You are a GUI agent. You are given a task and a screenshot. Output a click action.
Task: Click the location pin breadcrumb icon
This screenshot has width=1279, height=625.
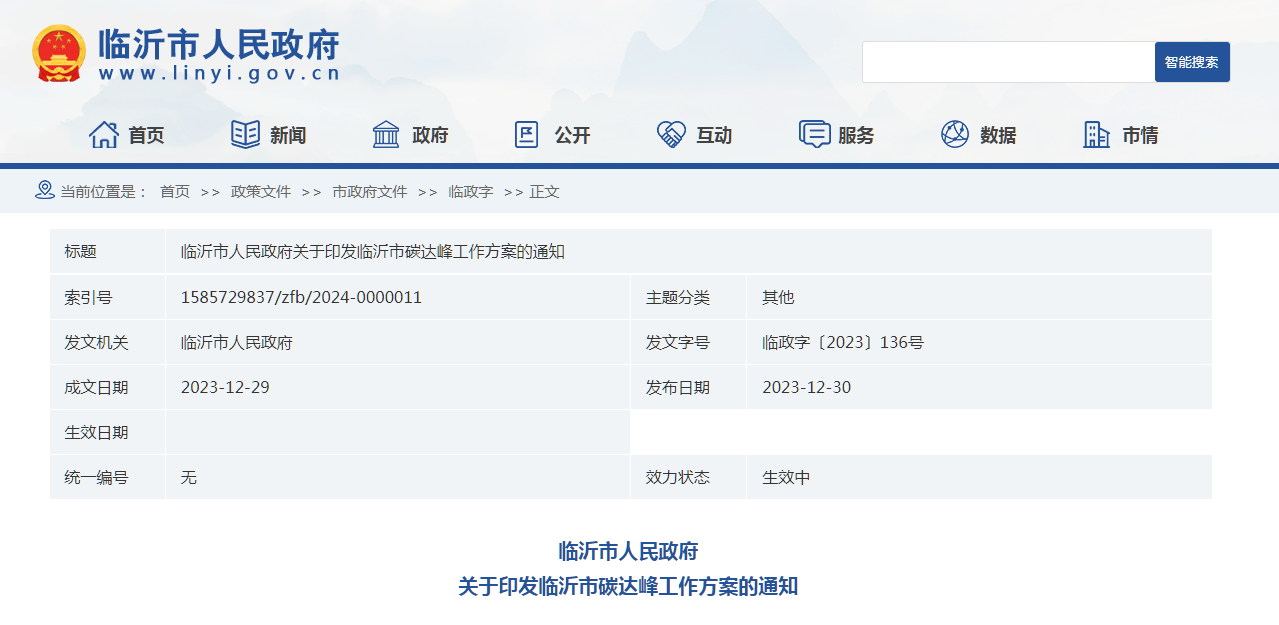45,190
